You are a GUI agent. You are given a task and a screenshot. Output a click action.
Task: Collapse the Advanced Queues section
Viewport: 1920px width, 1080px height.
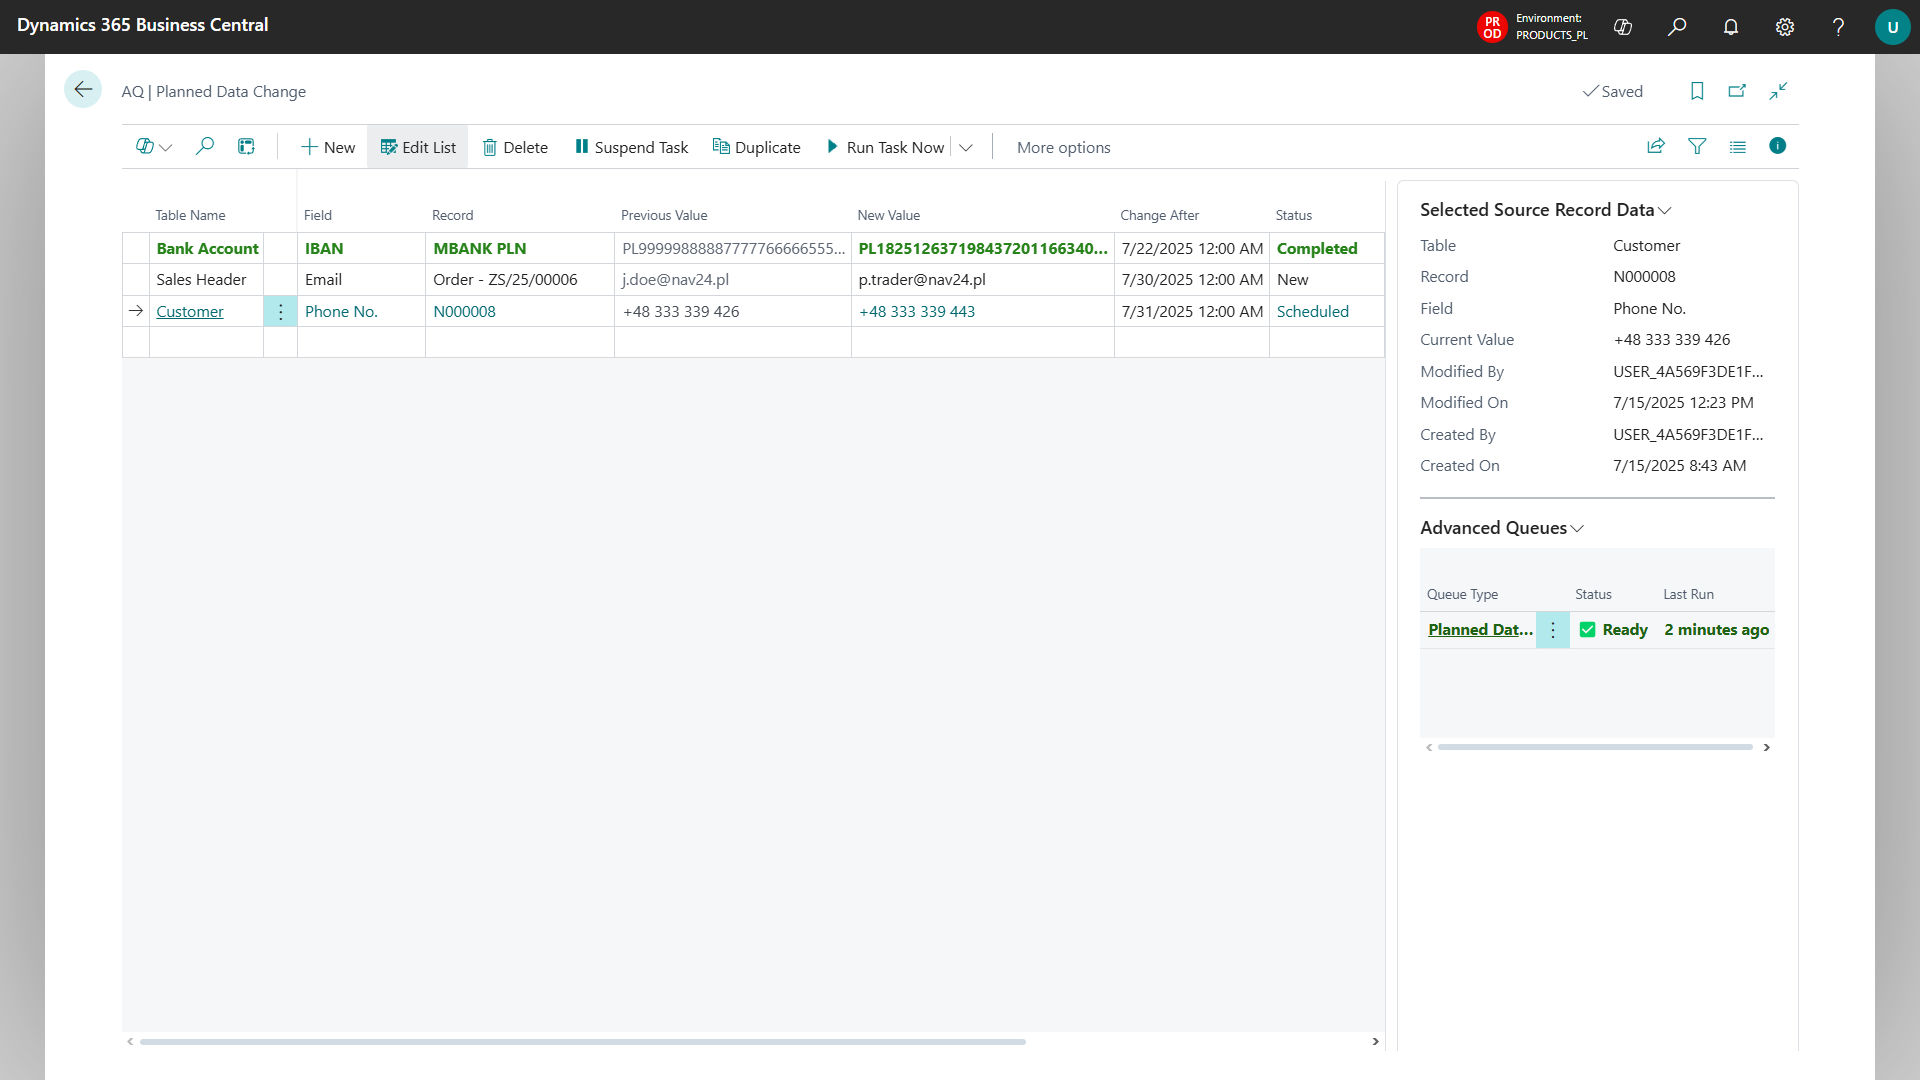[x=1577, y=529]
